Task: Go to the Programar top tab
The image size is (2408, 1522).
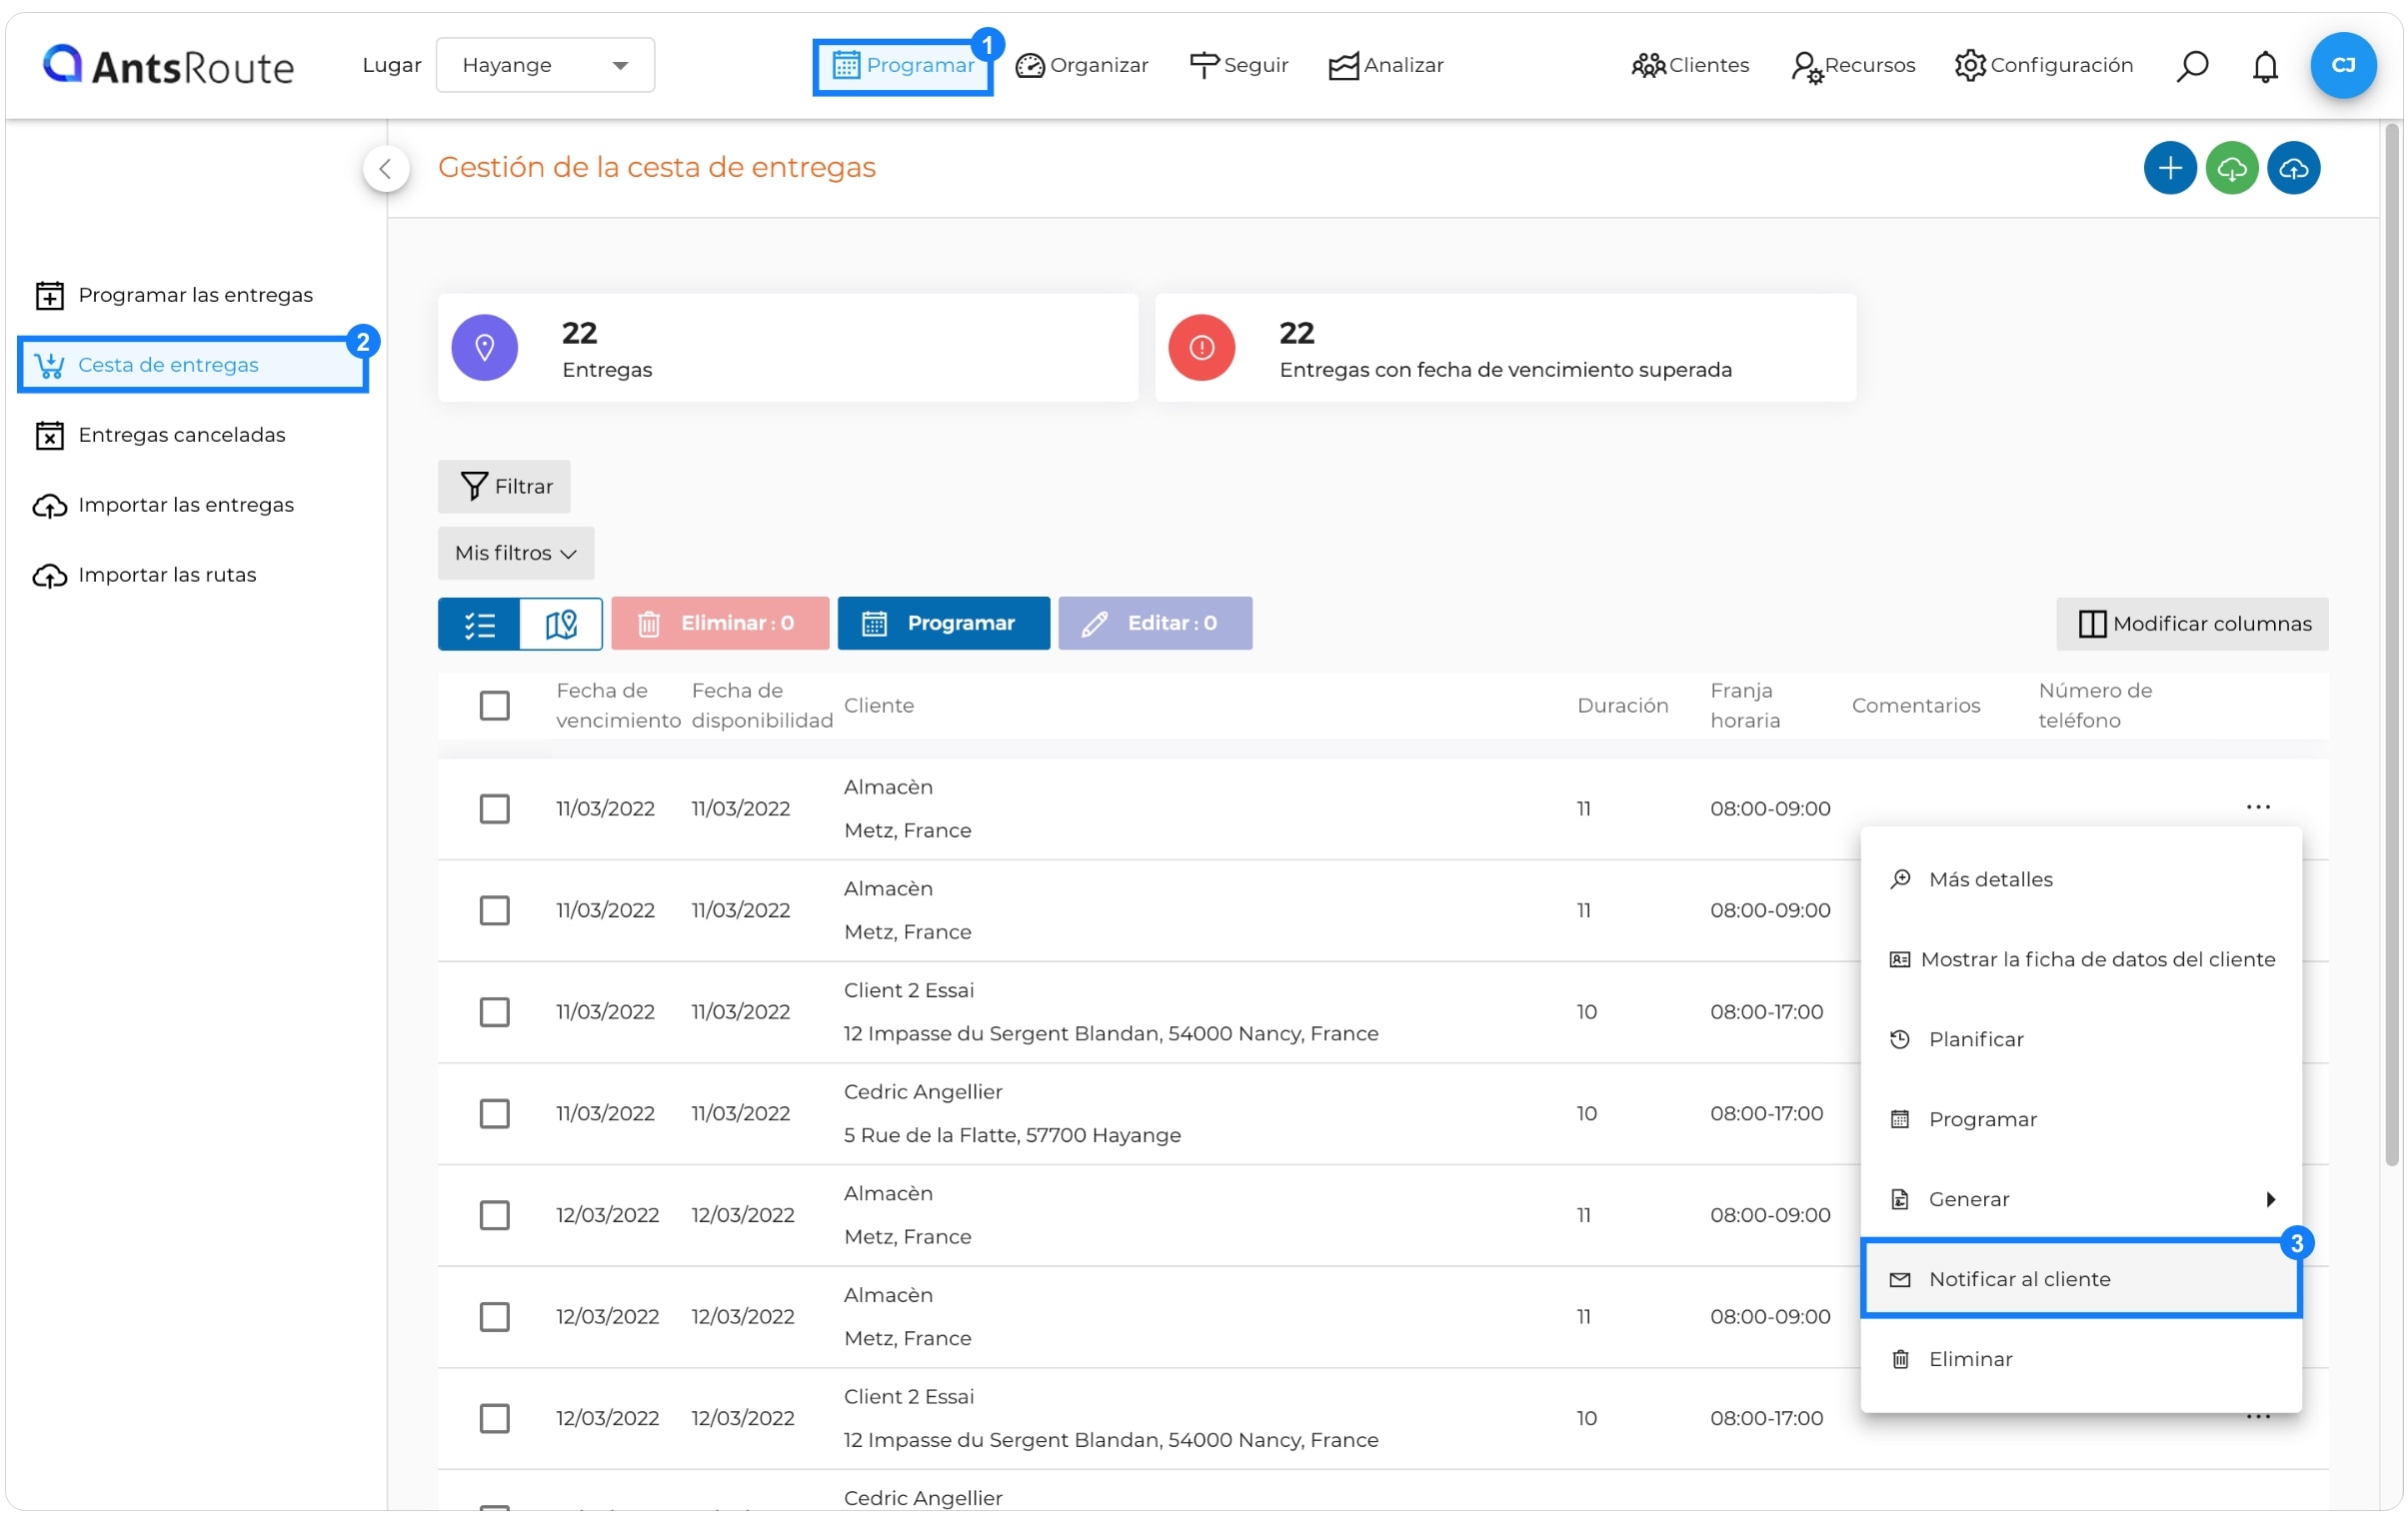Action: click(x=902, y=66)
